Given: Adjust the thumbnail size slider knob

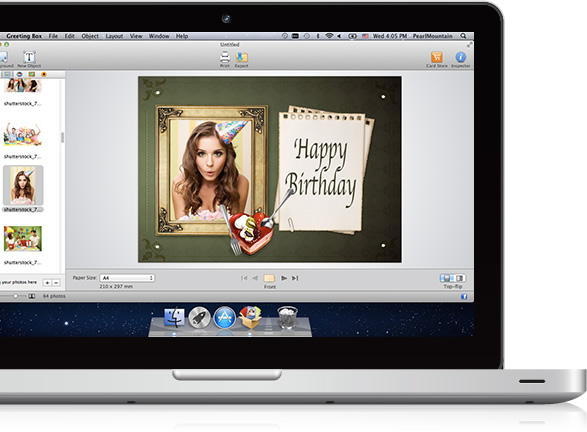Looking at the screenshot, I should click(x=15, y=296).
